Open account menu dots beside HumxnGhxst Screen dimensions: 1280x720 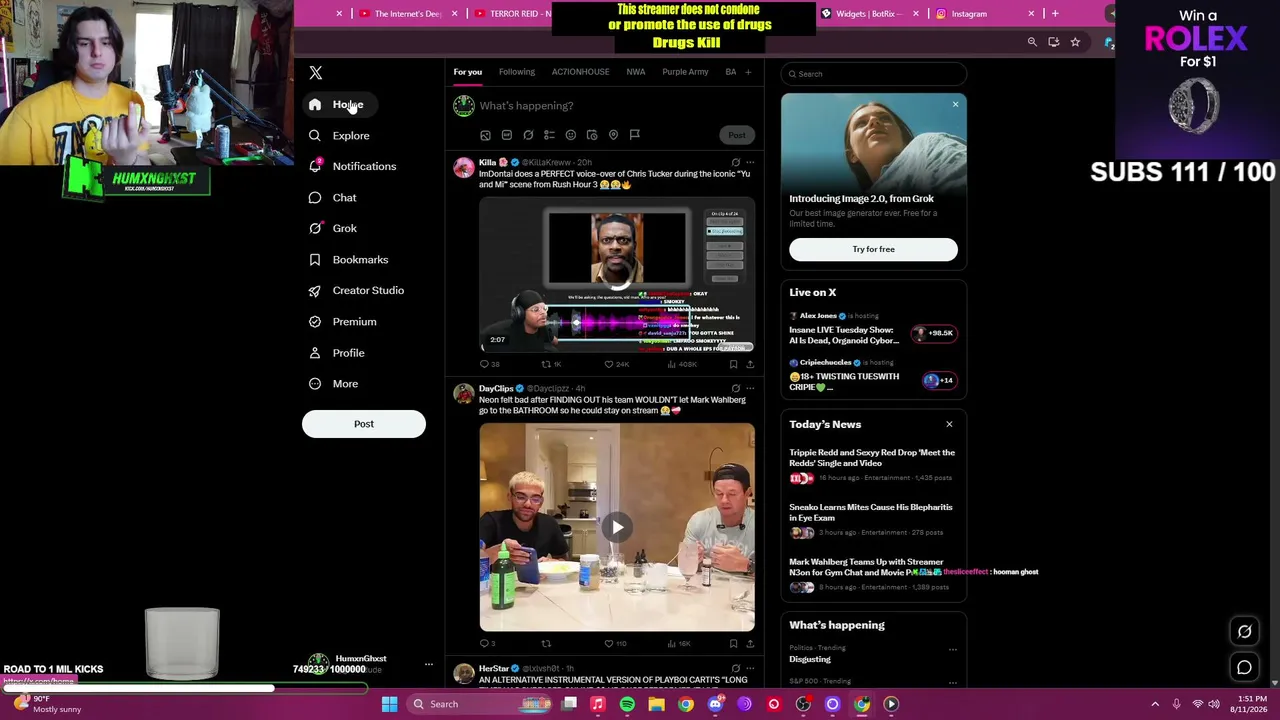(429, 664)
